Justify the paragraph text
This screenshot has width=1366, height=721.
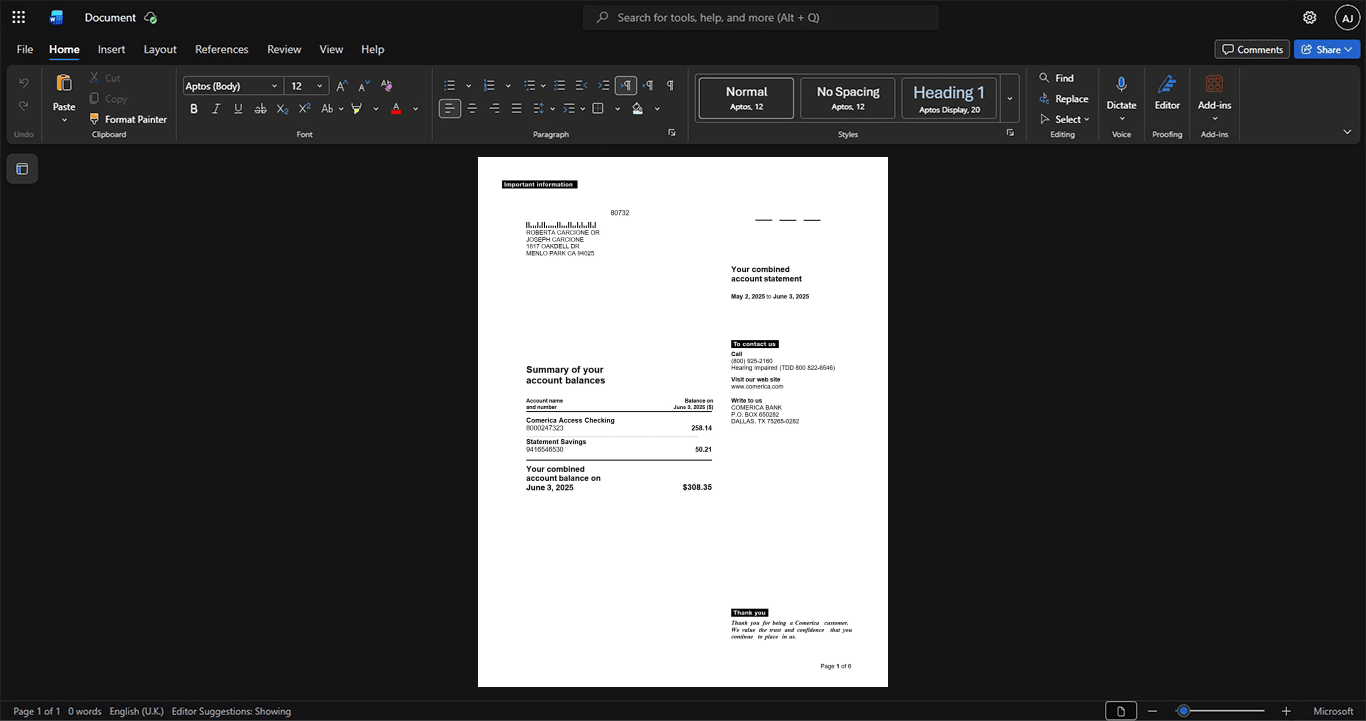click(516, 108)
